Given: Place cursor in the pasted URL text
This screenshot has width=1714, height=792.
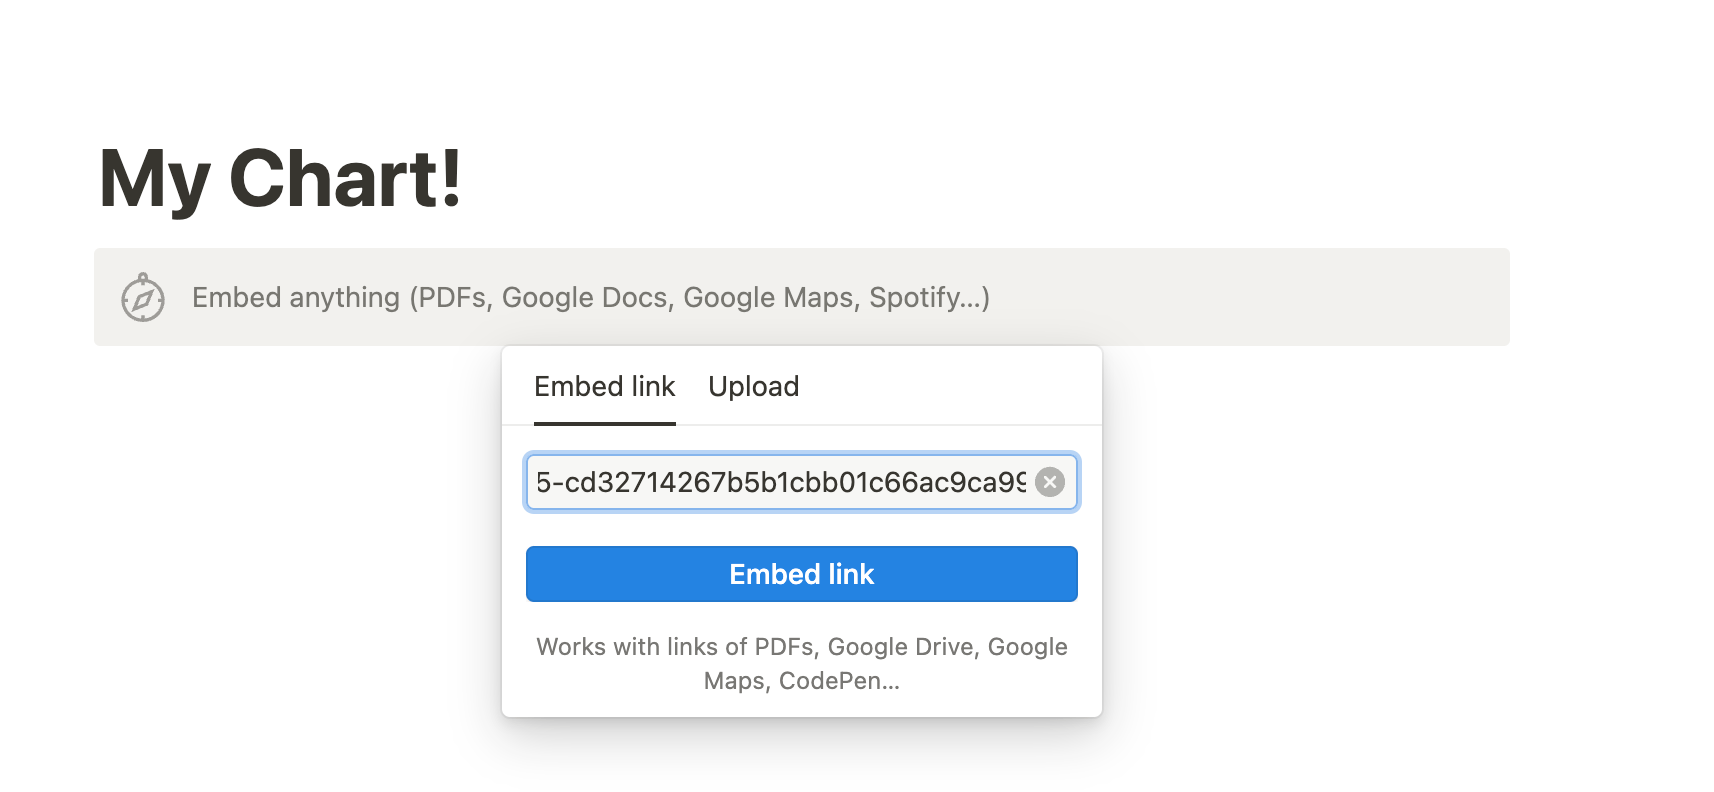Looking at the screenshot, I should [x=781, y=482].
